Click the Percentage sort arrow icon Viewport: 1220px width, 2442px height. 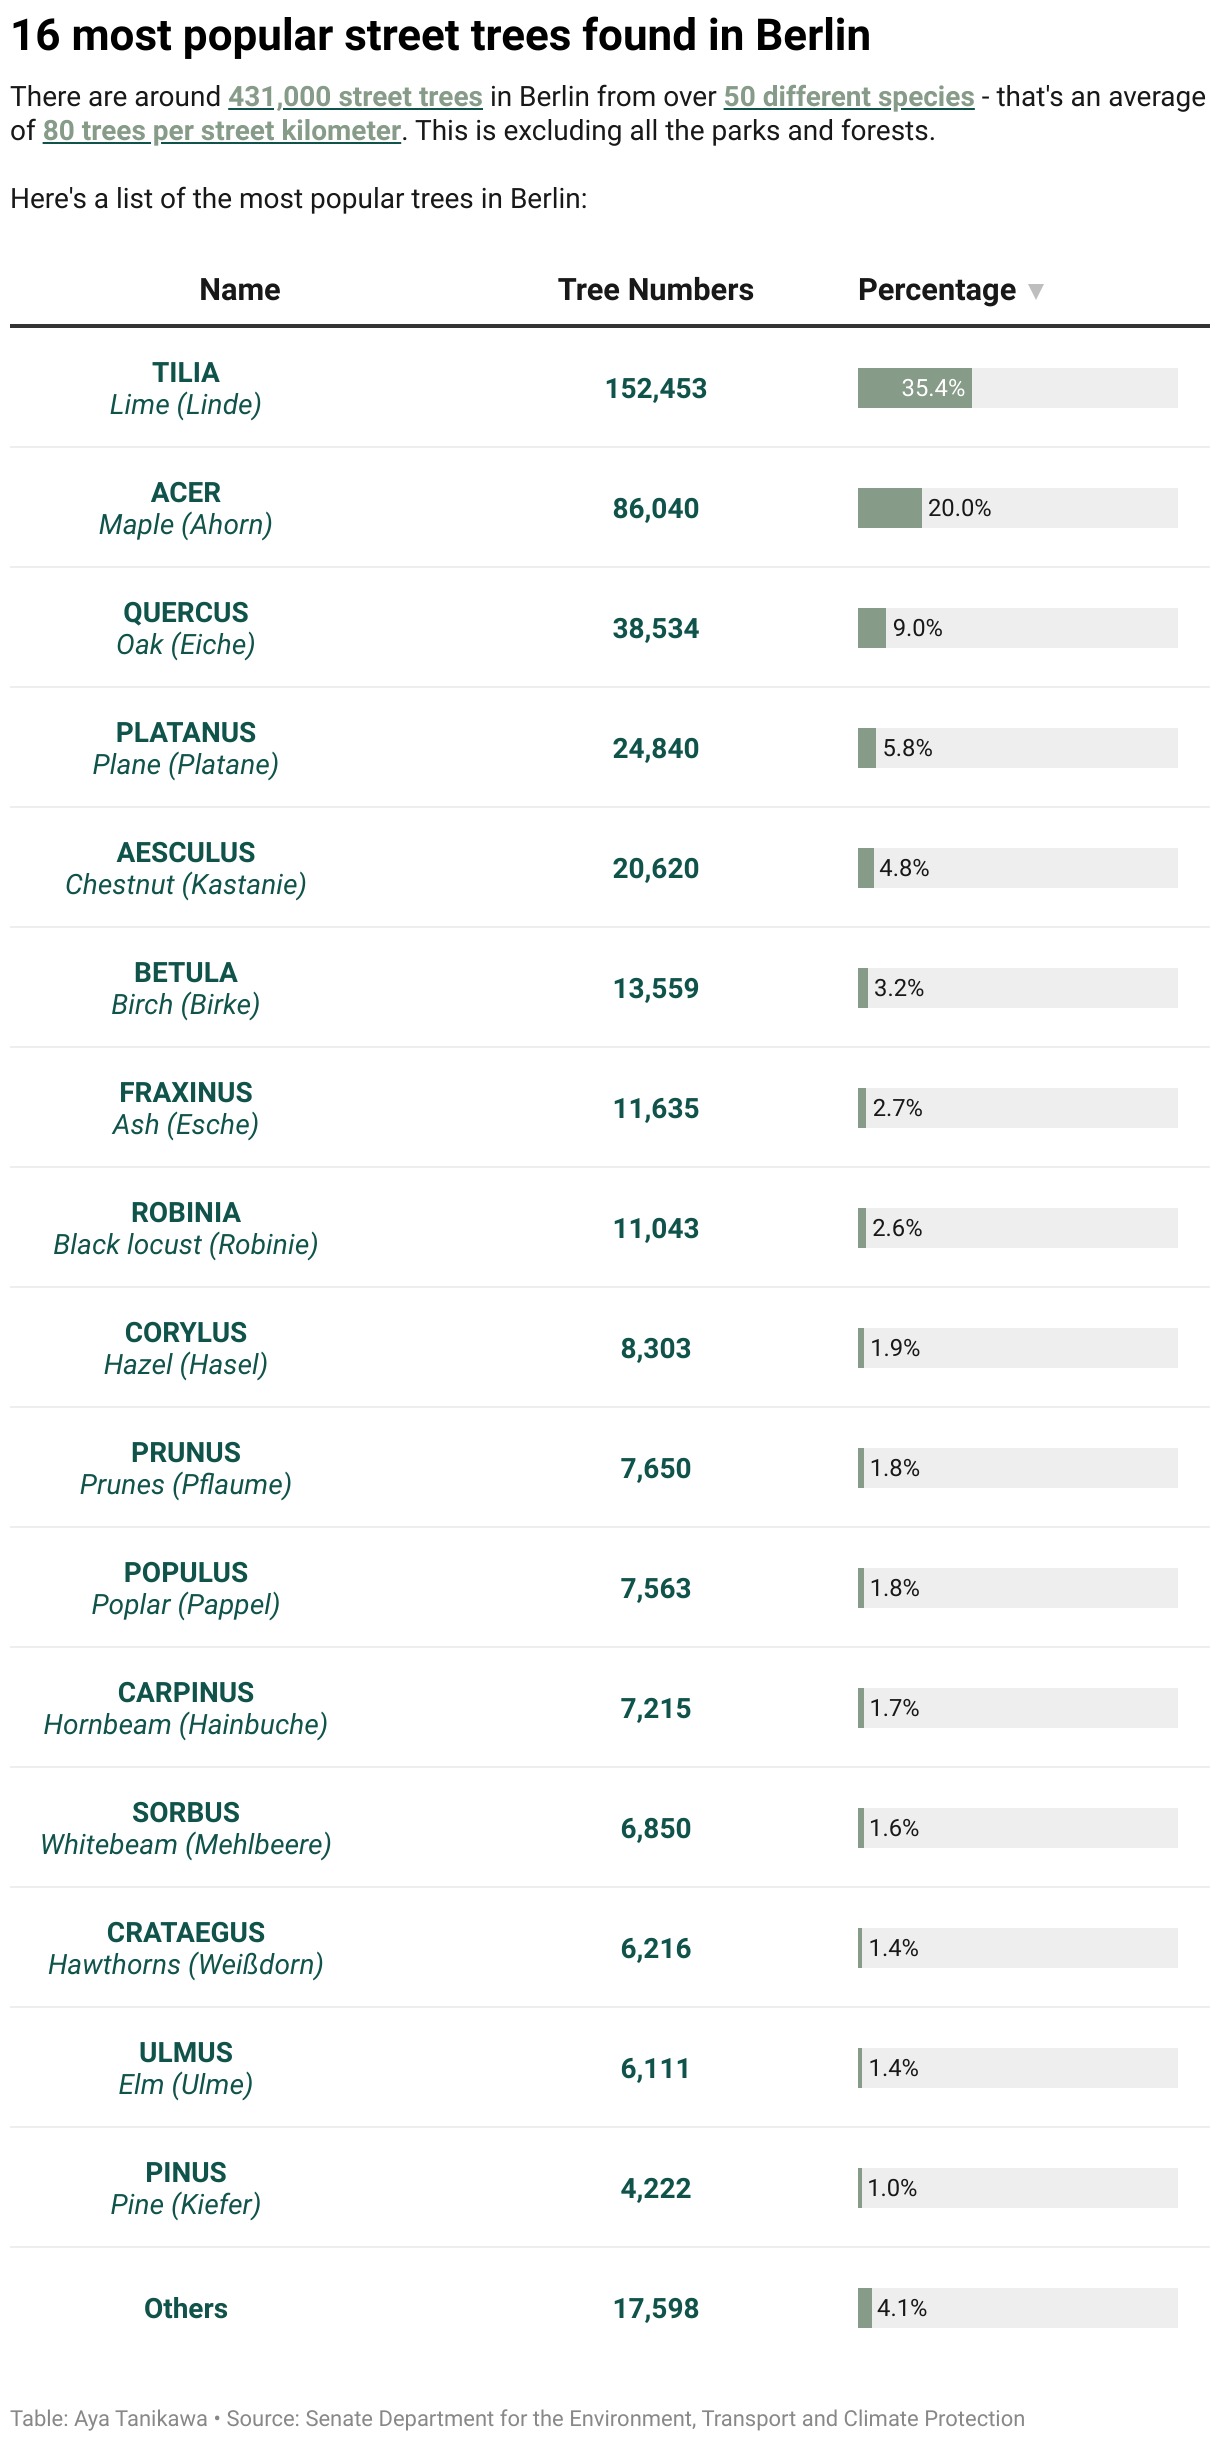(1036, 291)
